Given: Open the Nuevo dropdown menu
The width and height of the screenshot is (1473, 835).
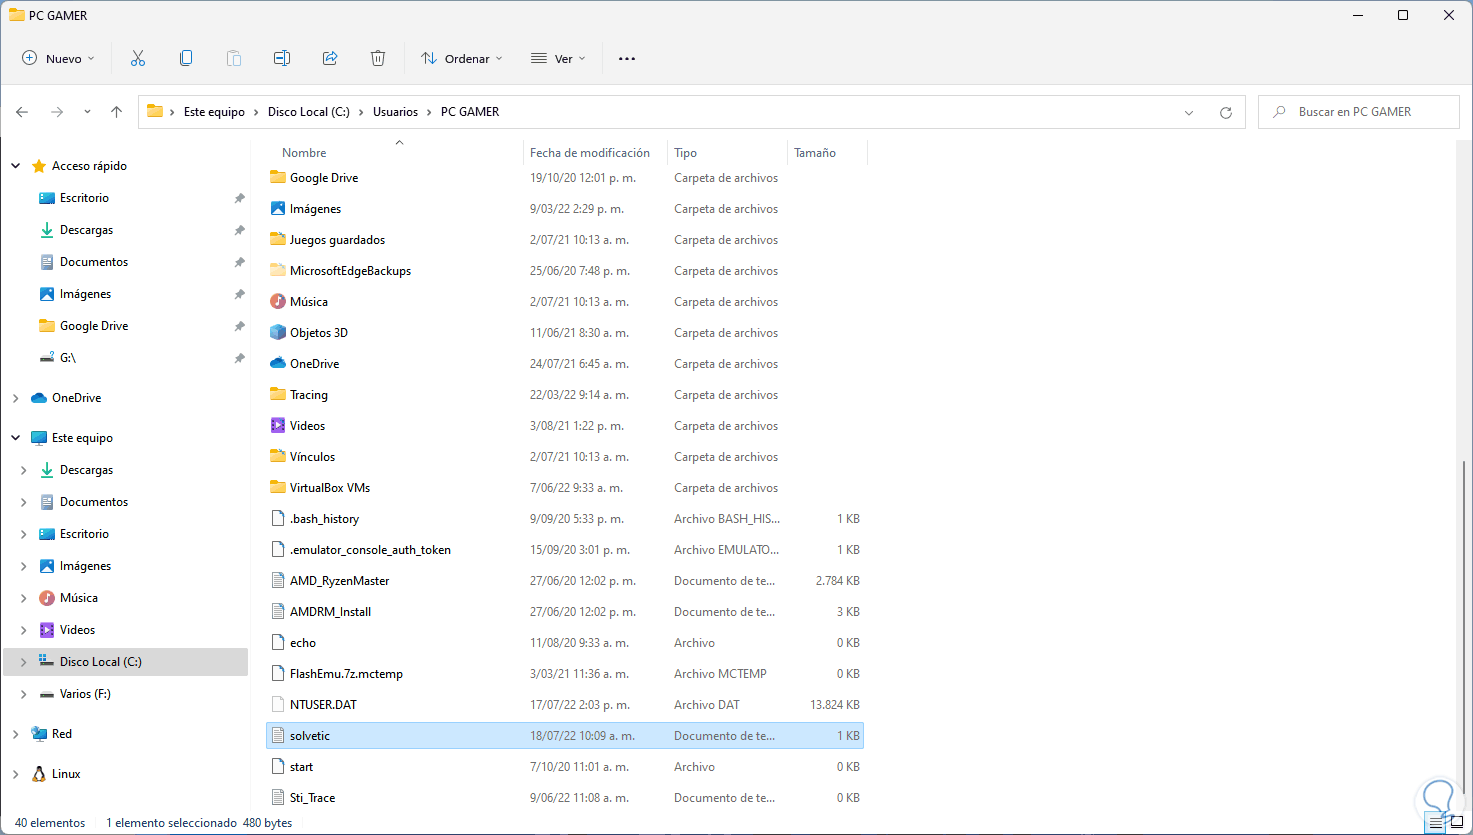Looking at the screenshot, I should [59, 59].
